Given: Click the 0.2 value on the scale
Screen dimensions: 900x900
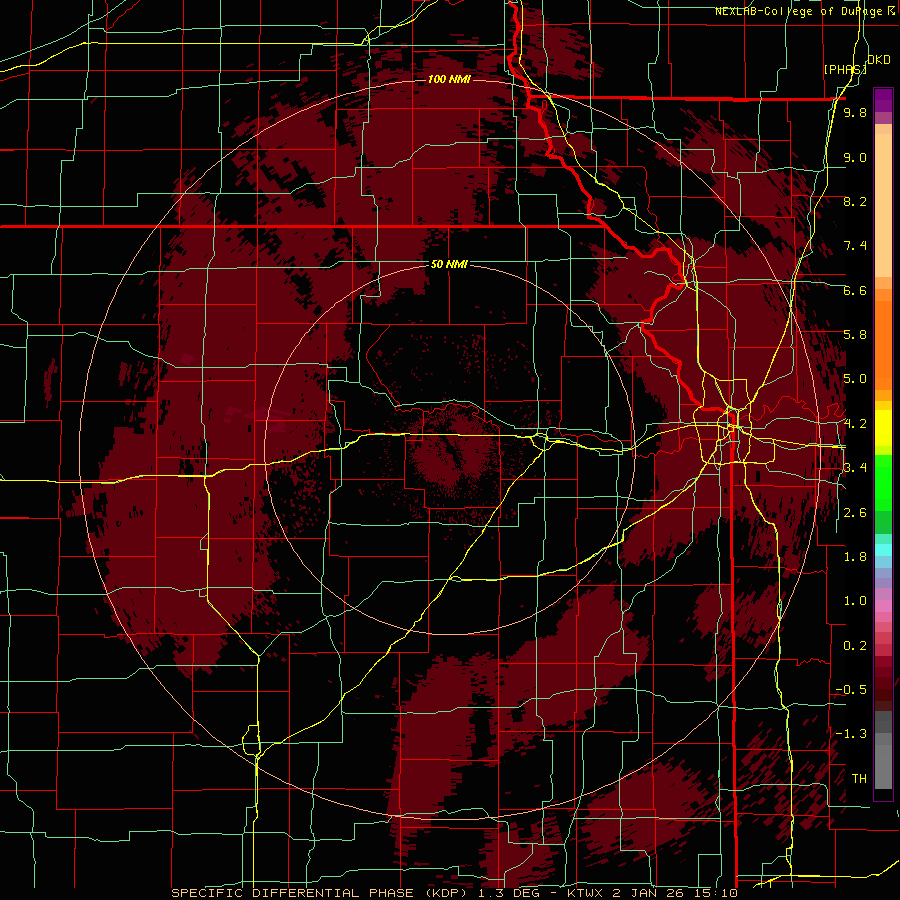Looking at the screenshot, I should point(855,645).
